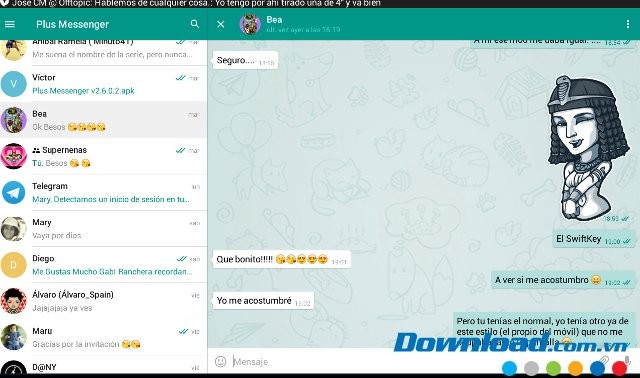Screen dimensions: 640x378
Task: Record a voice message with the microphone icon
Action: [627, 360]
